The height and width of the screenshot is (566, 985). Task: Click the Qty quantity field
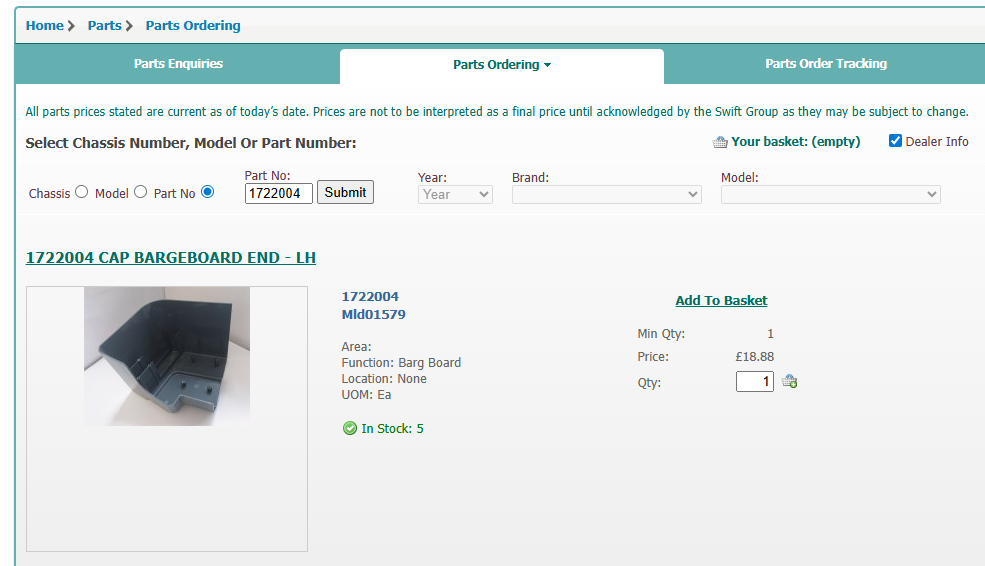pyautogui.click(x=754, y=381)
